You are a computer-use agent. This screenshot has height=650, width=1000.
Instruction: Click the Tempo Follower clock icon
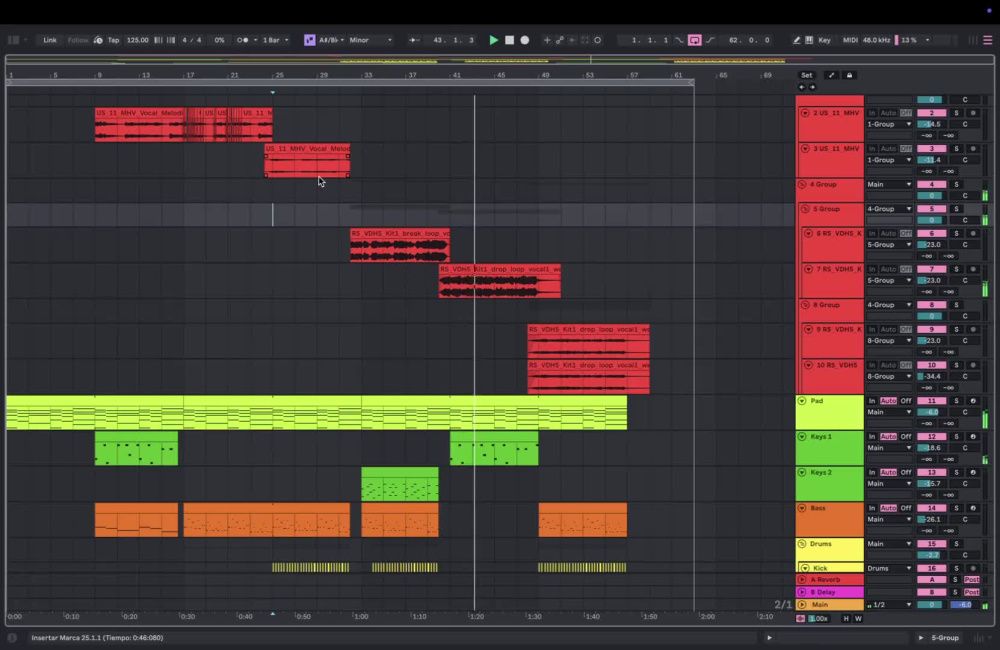[x=98, y=40]
